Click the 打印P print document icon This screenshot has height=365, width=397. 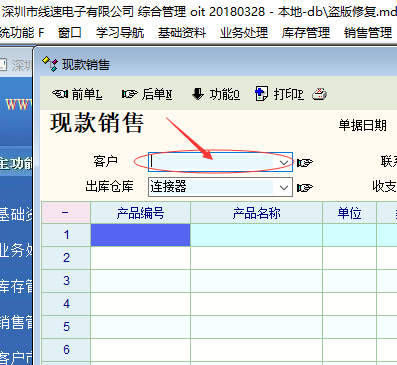click(261, 94)
